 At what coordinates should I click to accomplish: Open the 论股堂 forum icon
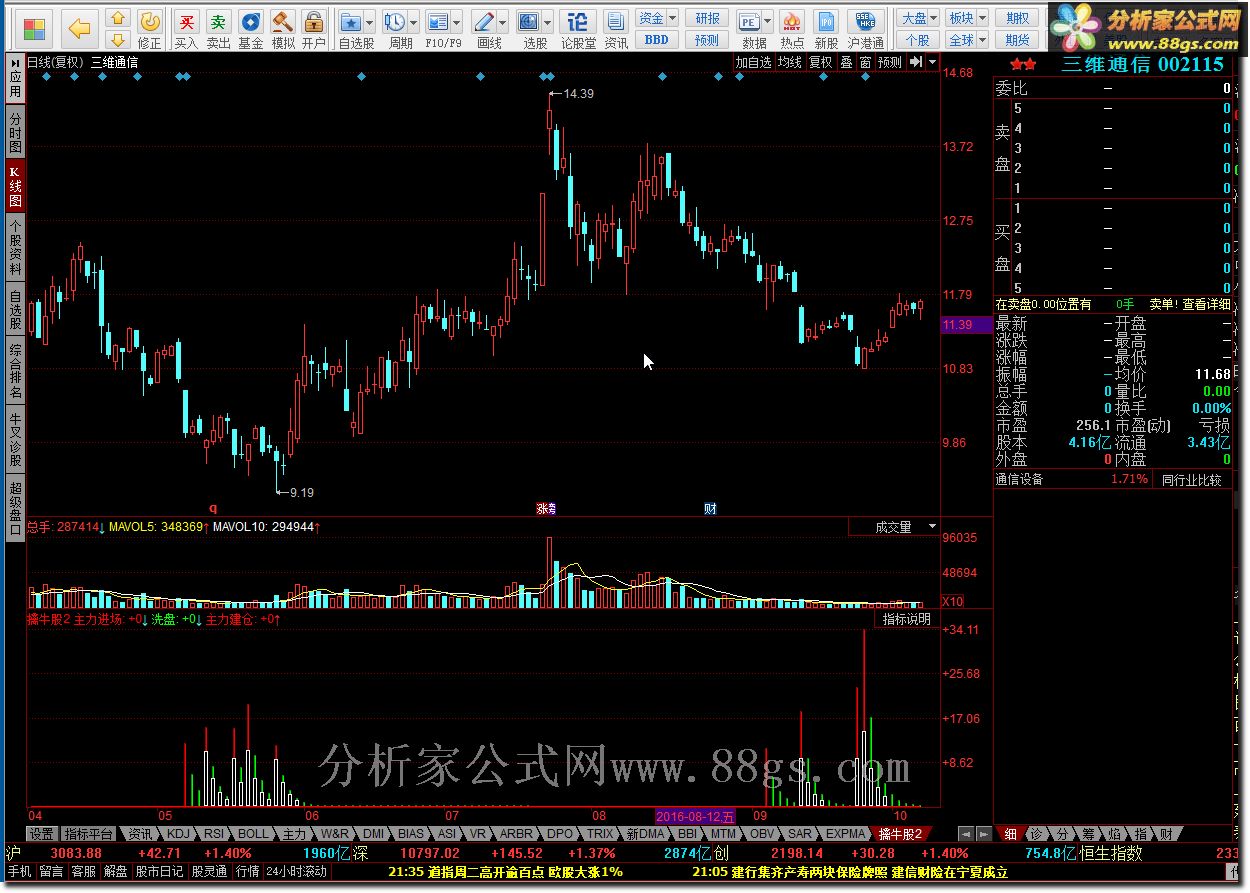point(578,29)
